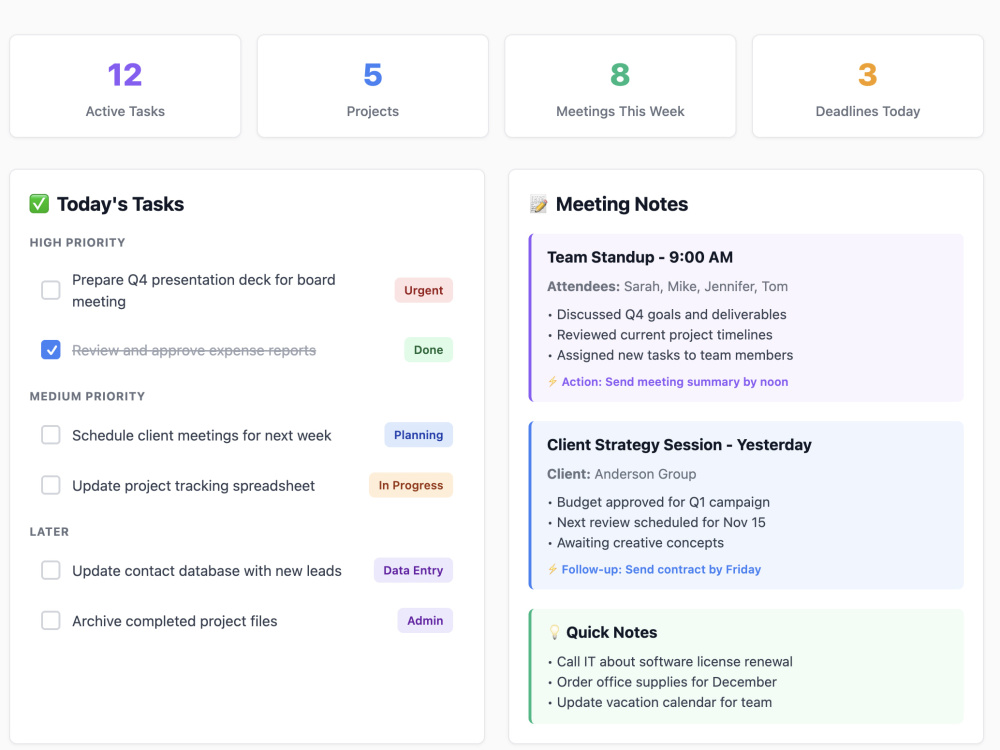
Task: Click Order office supplies for December
Action: (666, 682)
